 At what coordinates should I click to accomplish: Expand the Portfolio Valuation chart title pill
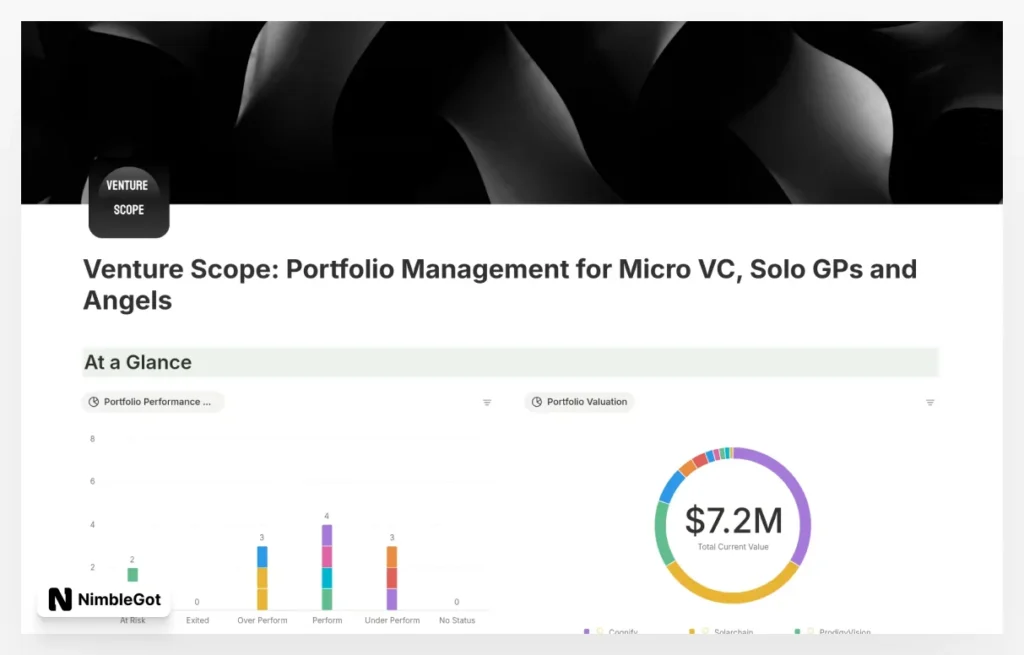(x=578, y=402)
